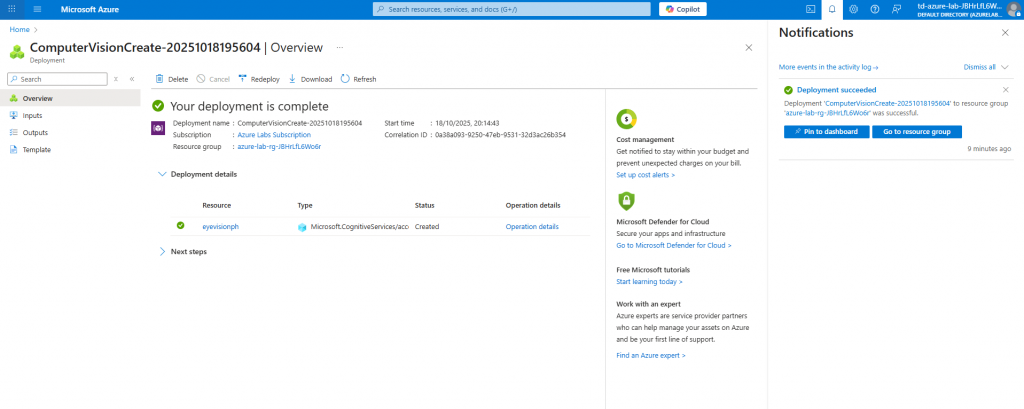Screen dimensions: 1024x409
Task: Select Template in the left menu
Action: (x=36, y=150)
